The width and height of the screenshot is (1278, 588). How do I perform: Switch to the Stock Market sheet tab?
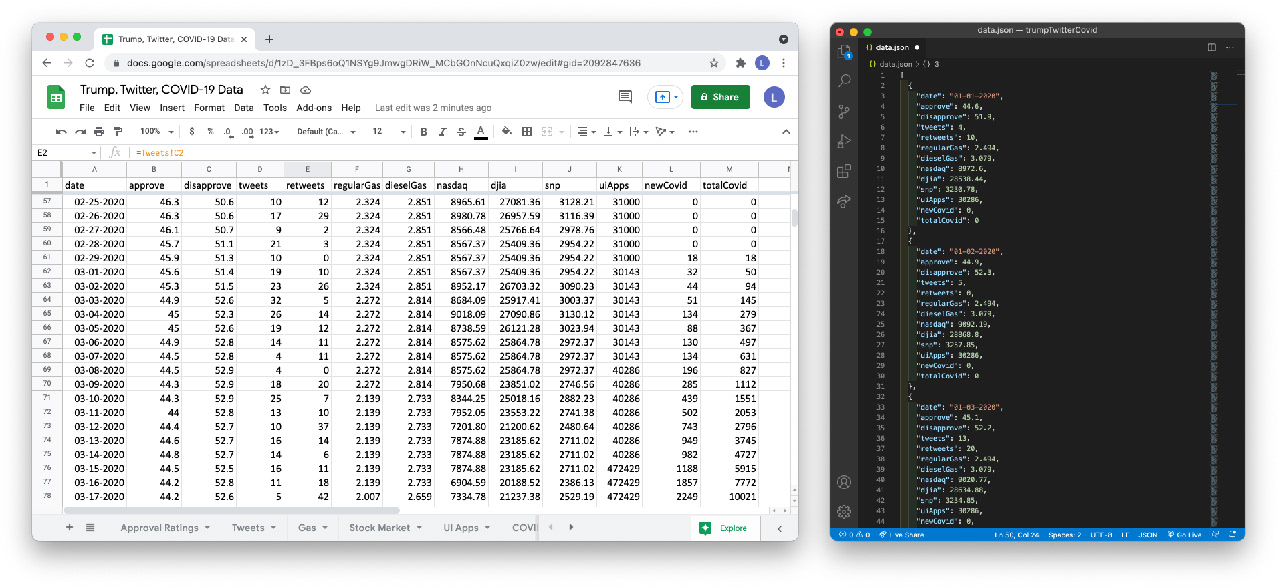385,527
